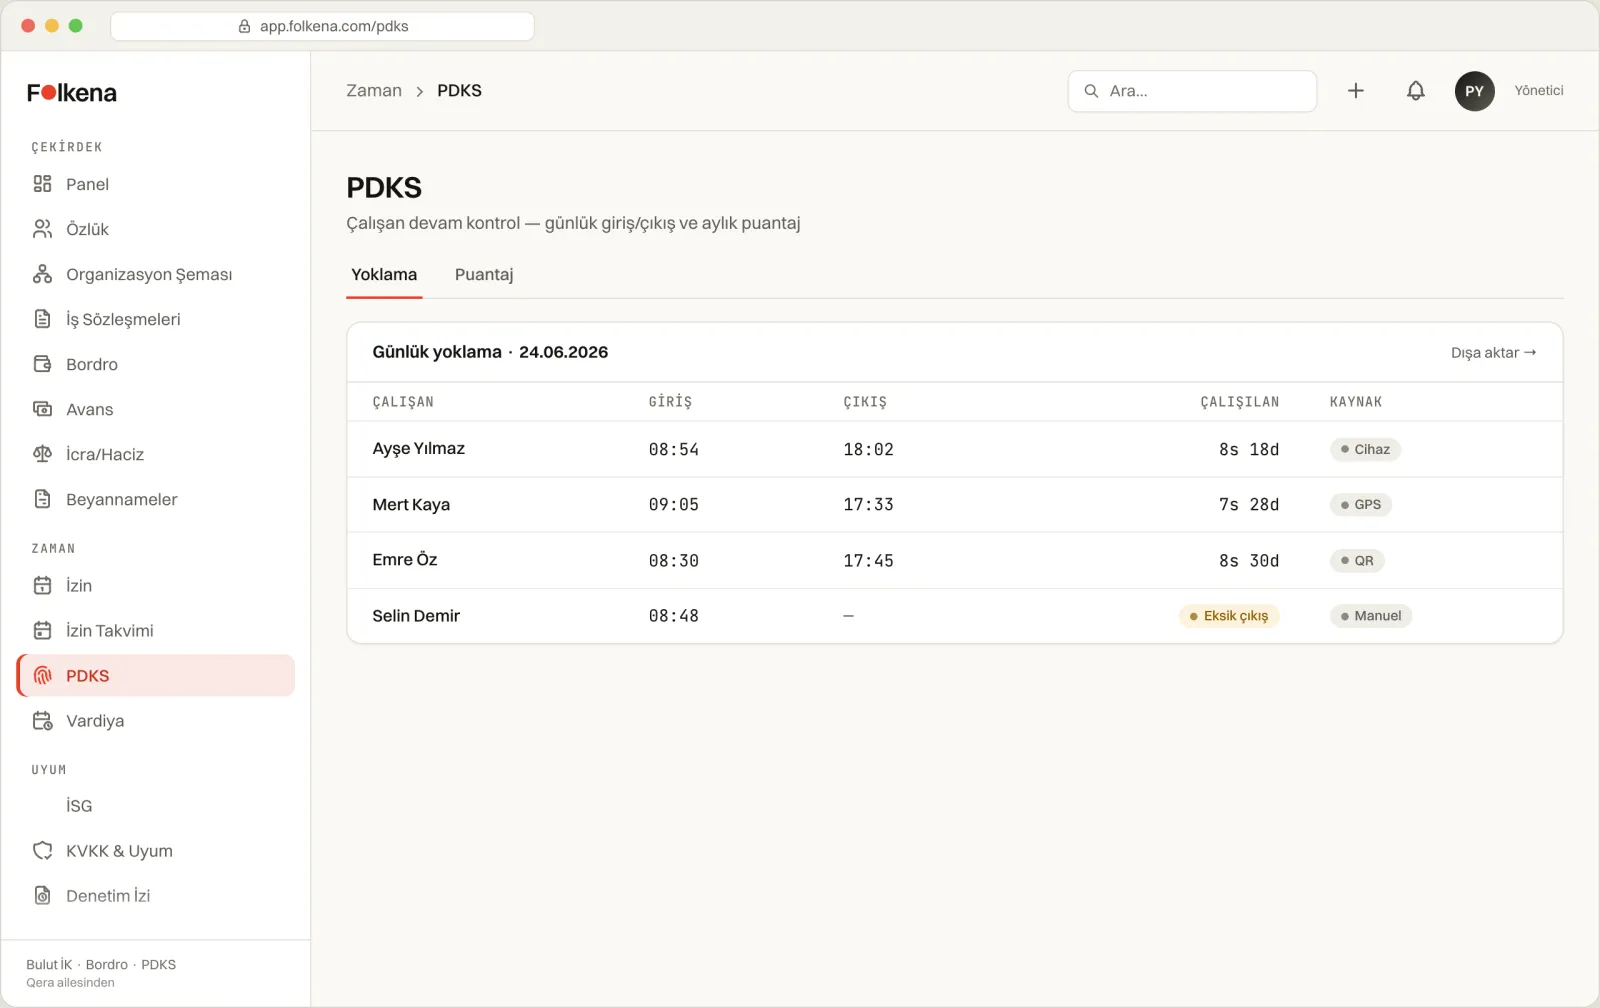
Task: Click the ÇALIŞILAN column header
Action: (x=1240, y=402)
